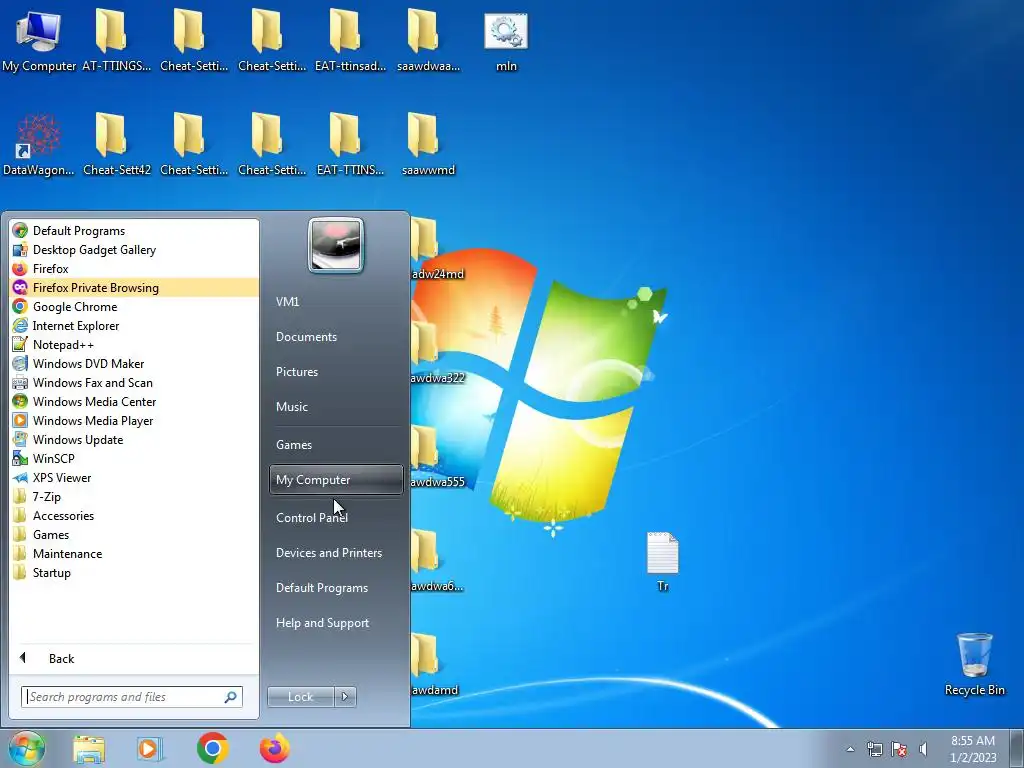Open the mln settings file icon
The height and width of the screenshot is (768, 1024).
point(506,40)
